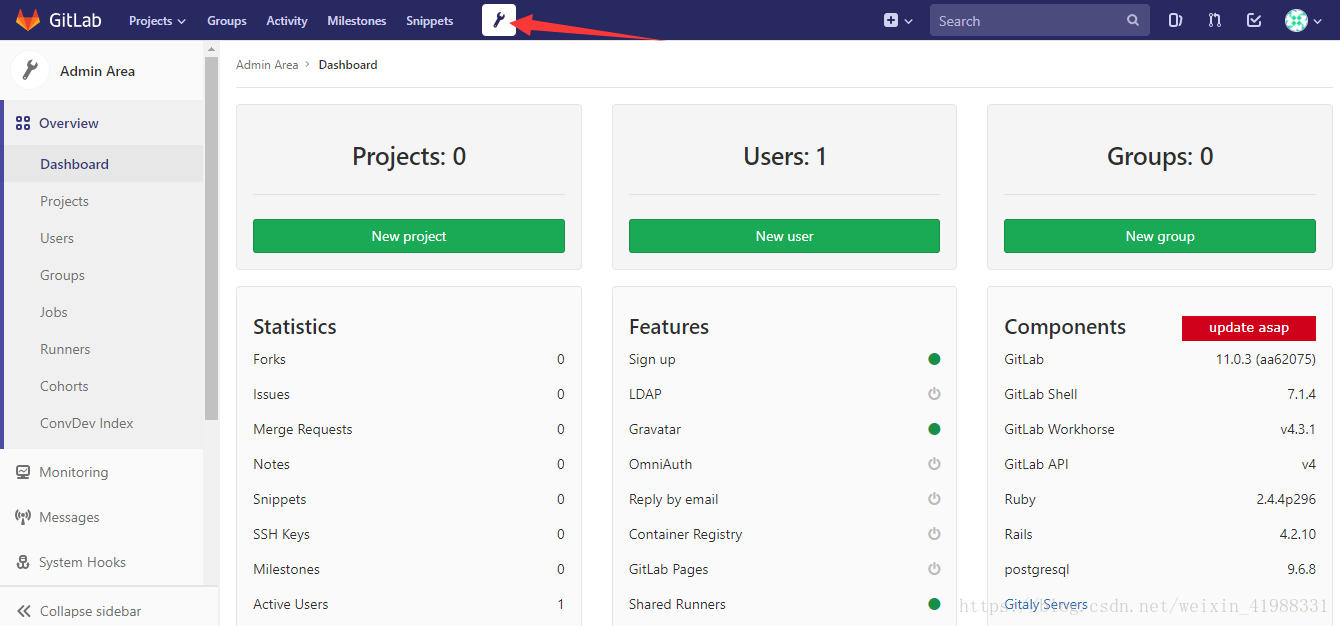Click the search magnifier icon
Viewport: 1340px width, 626px height.
[x=1132, y=20]
